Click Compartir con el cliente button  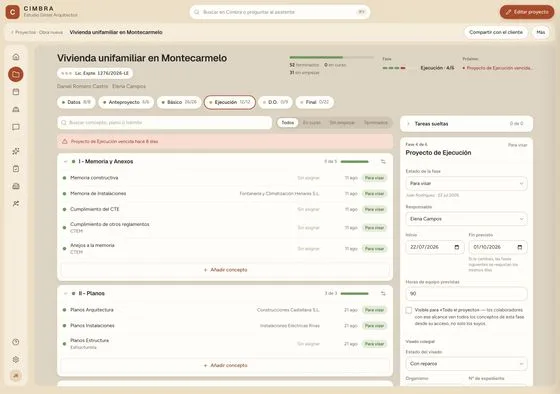click(x=496, y=32)
